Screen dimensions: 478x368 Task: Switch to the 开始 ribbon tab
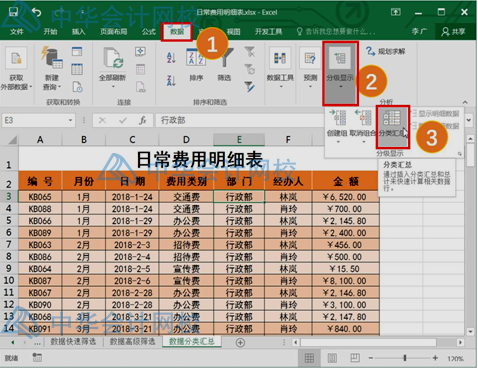[50, 32]
